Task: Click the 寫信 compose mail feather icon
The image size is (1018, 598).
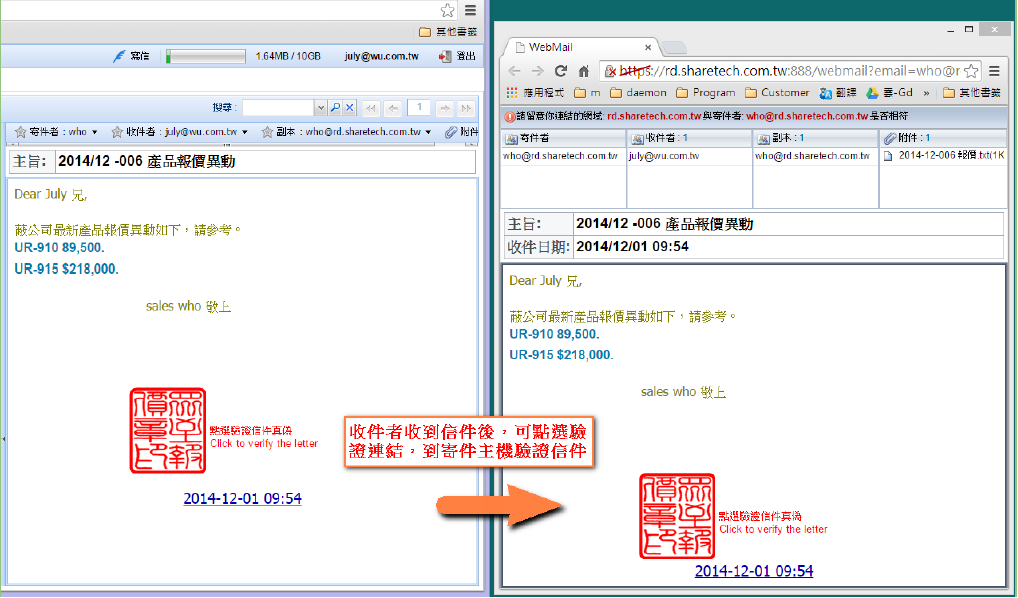Action: 119,56
